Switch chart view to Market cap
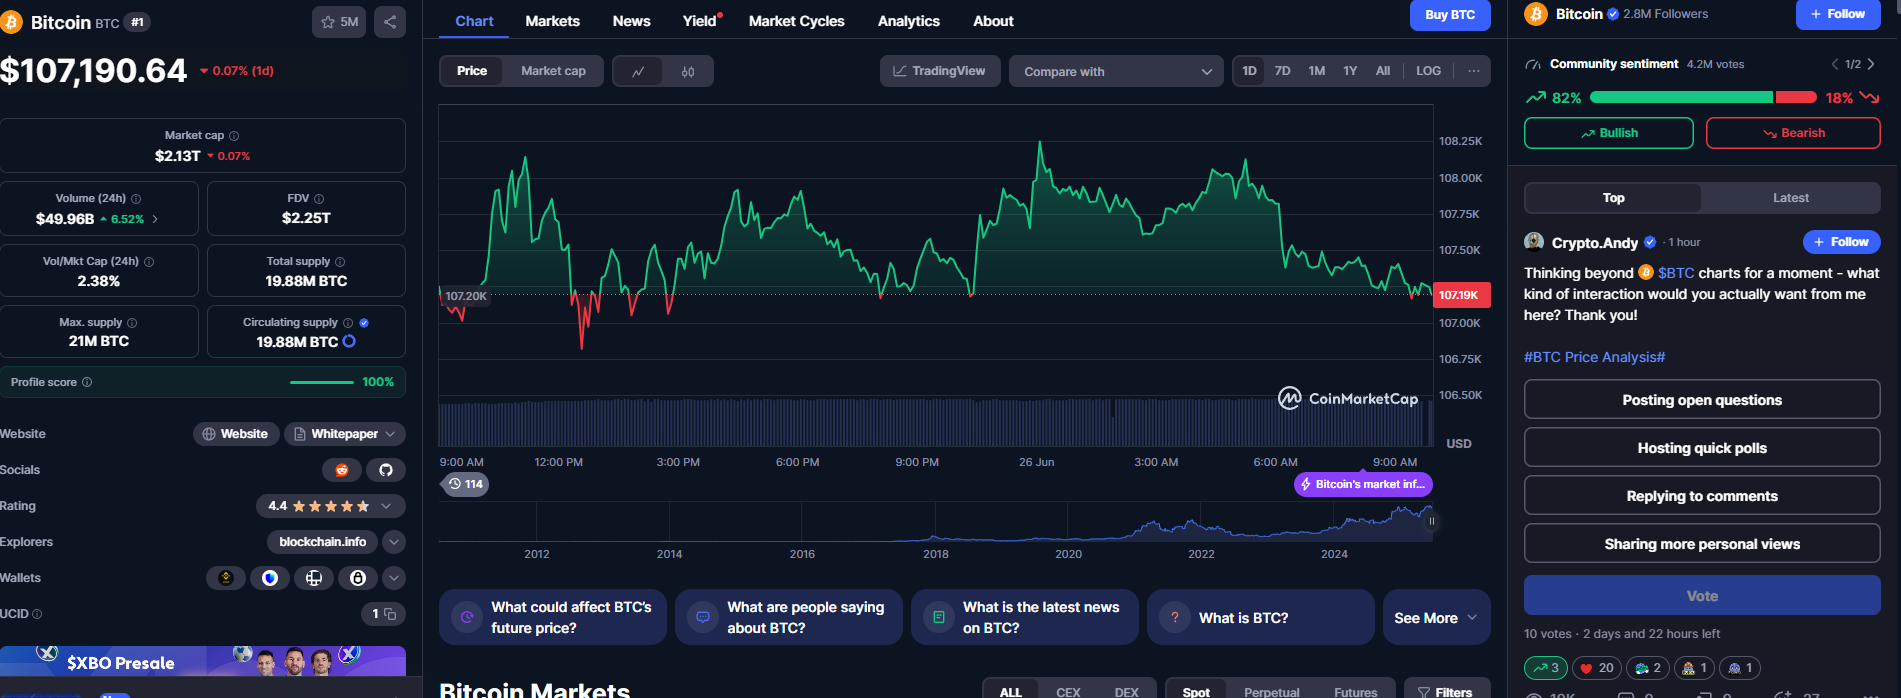This screenshot has width=1901, height=698. coord(553,71)
